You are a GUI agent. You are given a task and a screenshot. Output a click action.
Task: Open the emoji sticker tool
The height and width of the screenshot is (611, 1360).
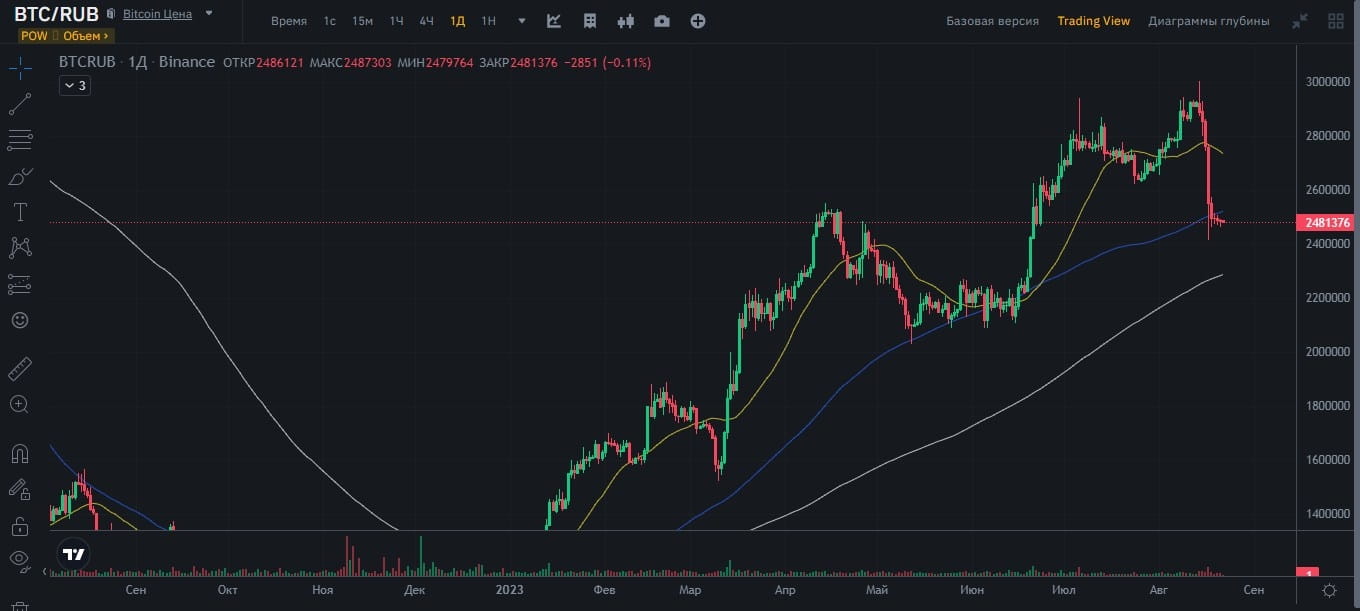(19, 320)
